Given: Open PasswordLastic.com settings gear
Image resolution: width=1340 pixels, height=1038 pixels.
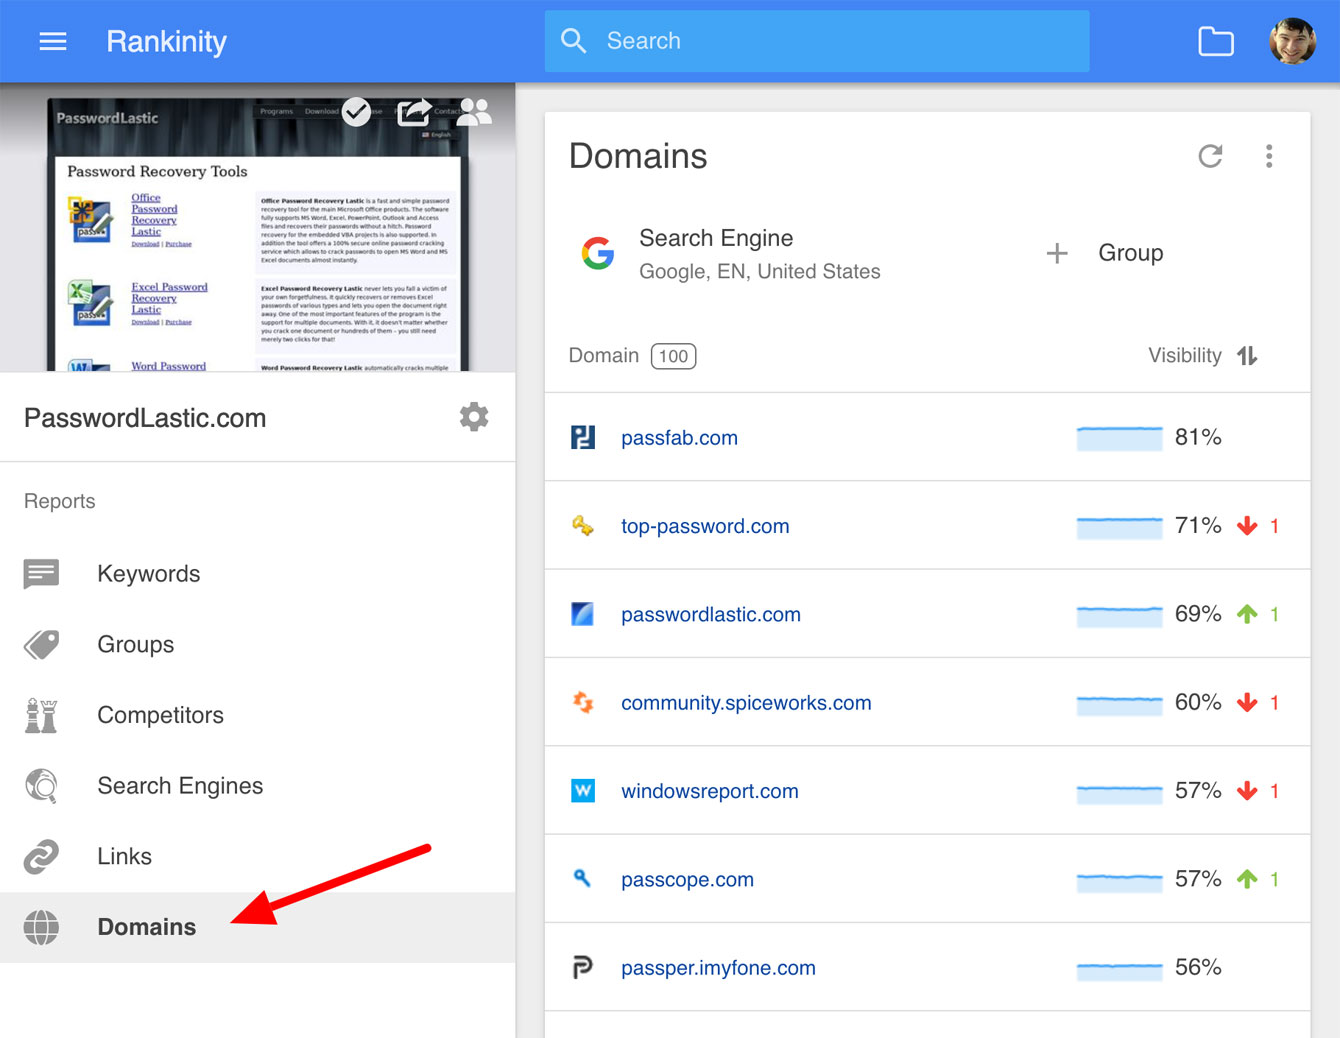Looking at the screenshot, I should click(x=474, y=417).
